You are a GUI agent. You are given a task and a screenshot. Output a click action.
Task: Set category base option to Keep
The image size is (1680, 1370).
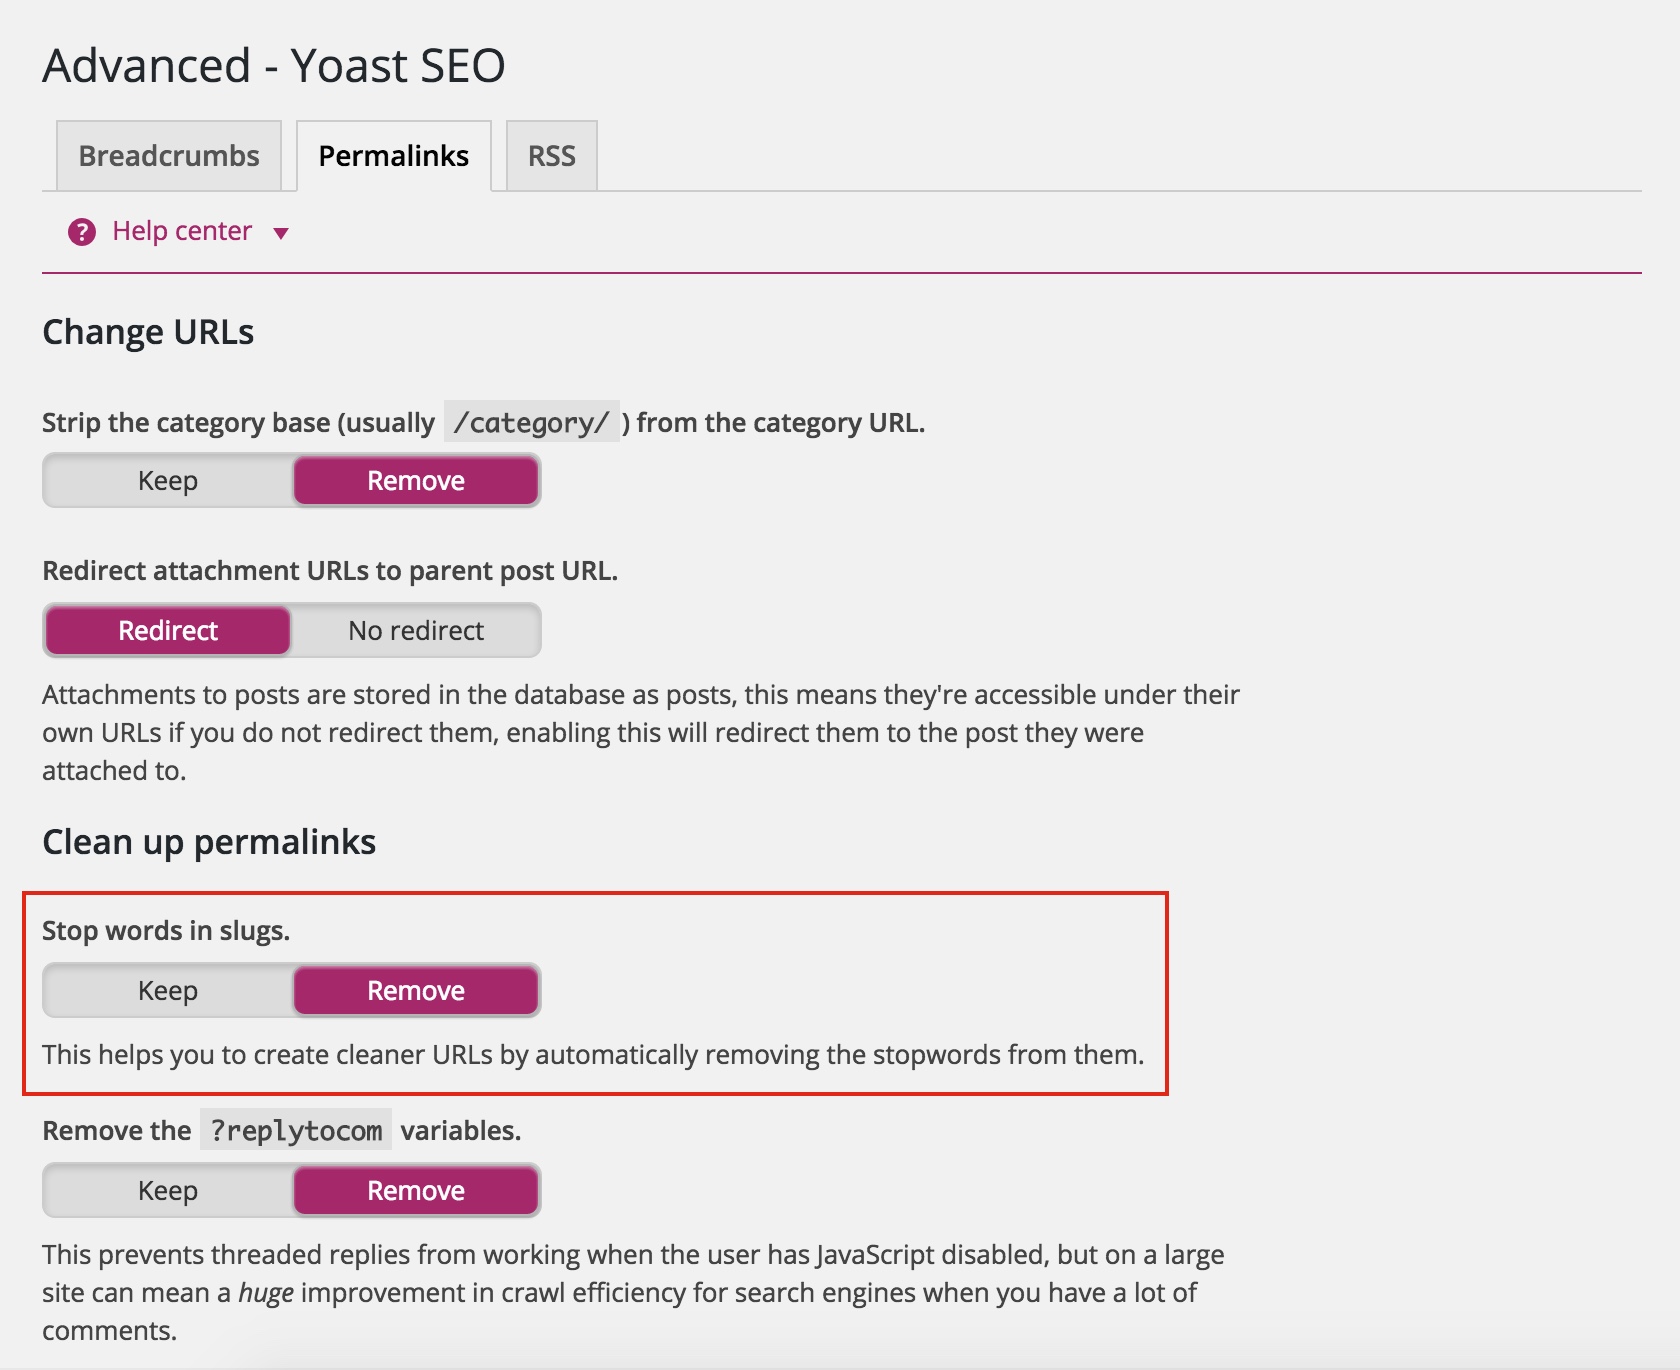[168, 481]
